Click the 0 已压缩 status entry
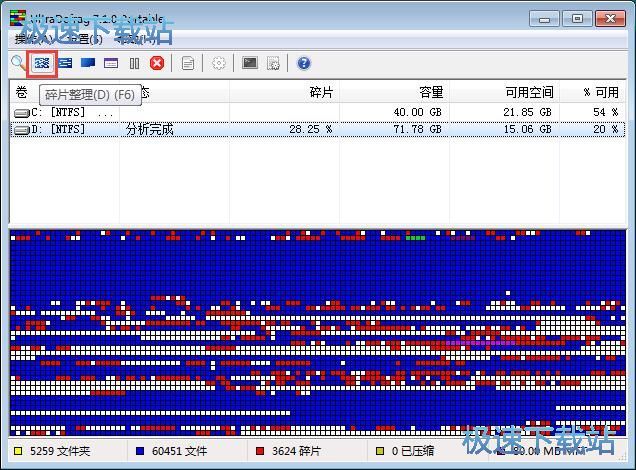 [413, 451]
